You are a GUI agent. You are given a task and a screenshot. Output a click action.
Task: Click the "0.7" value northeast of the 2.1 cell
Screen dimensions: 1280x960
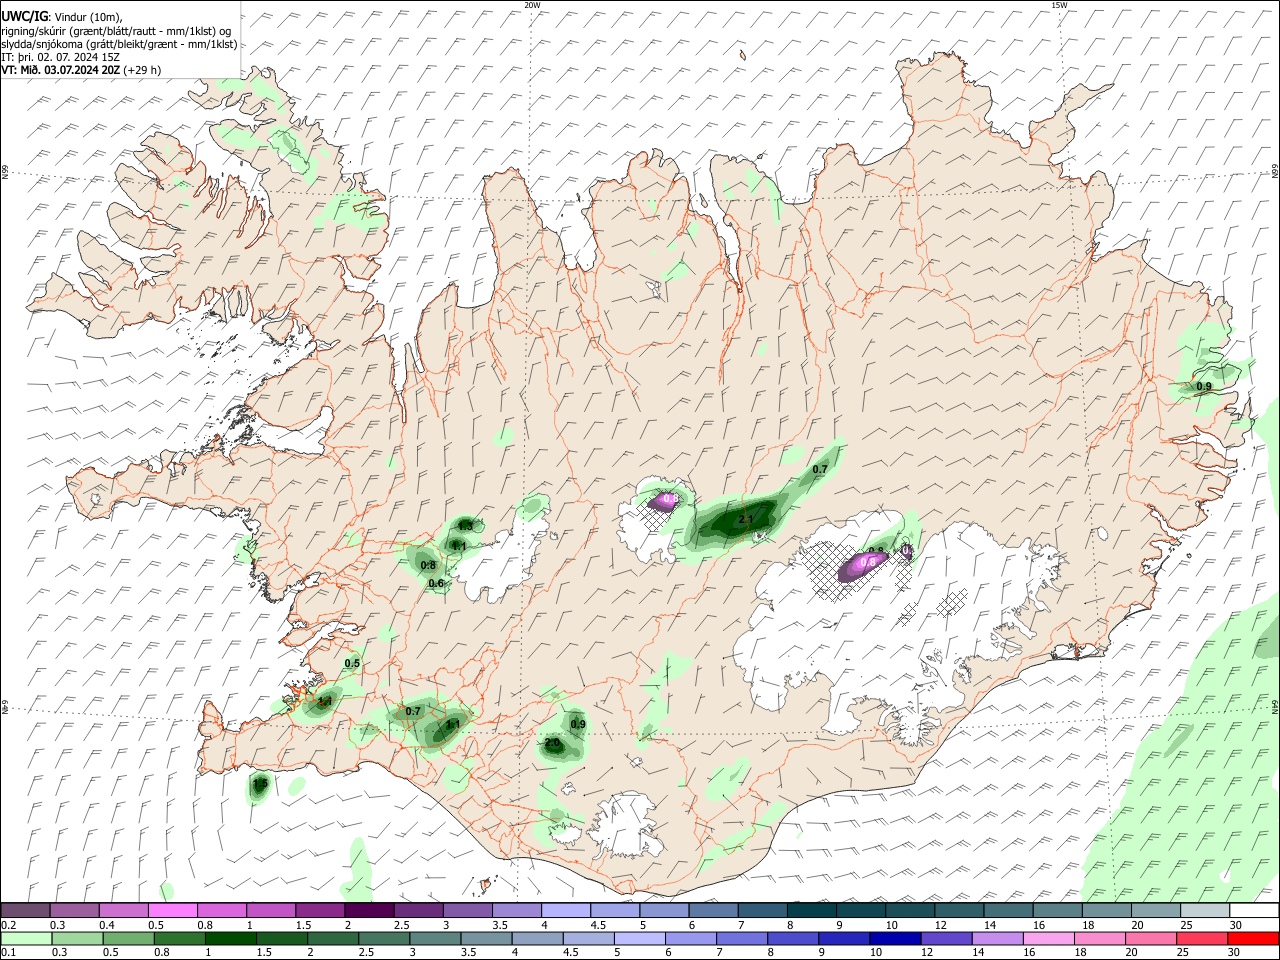[820, 469]
